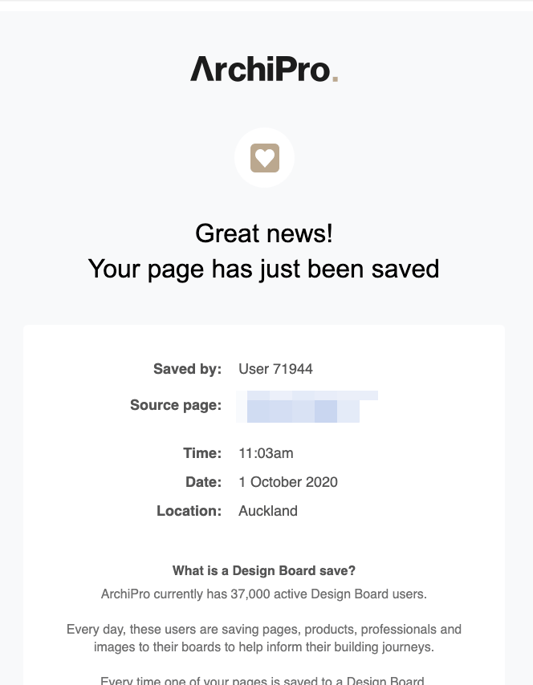Image resolution: width=533 pixels, height=685 pixels.
Task: Select the 'User 71944' text
Action: pyautogui.click(x=275, y=369)
